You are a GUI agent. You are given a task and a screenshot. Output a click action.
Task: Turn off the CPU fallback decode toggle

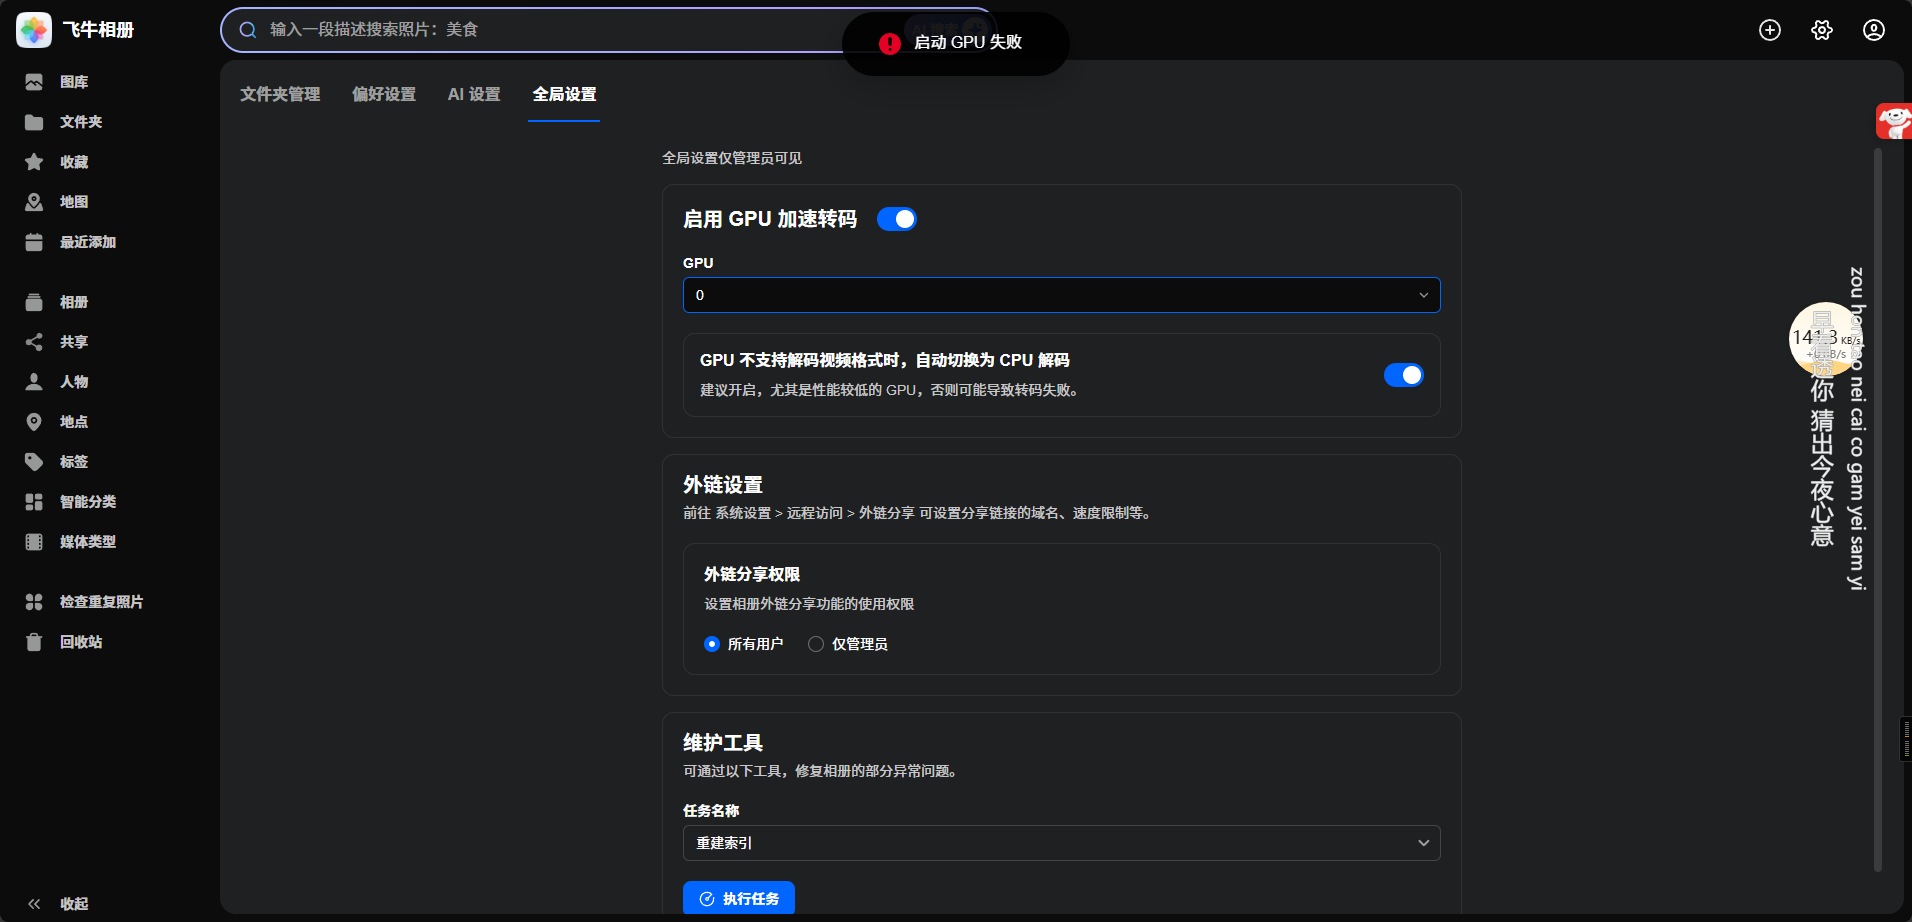[1404, 374]
